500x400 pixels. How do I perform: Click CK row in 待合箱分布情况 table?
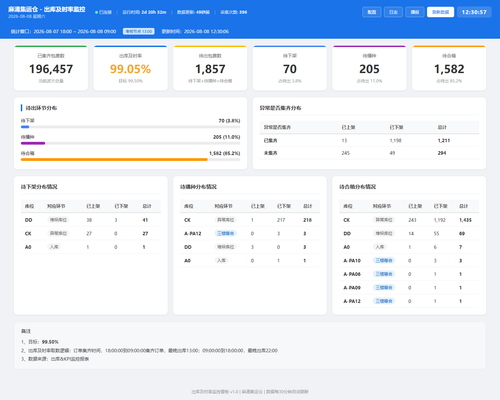pos(409,220)
